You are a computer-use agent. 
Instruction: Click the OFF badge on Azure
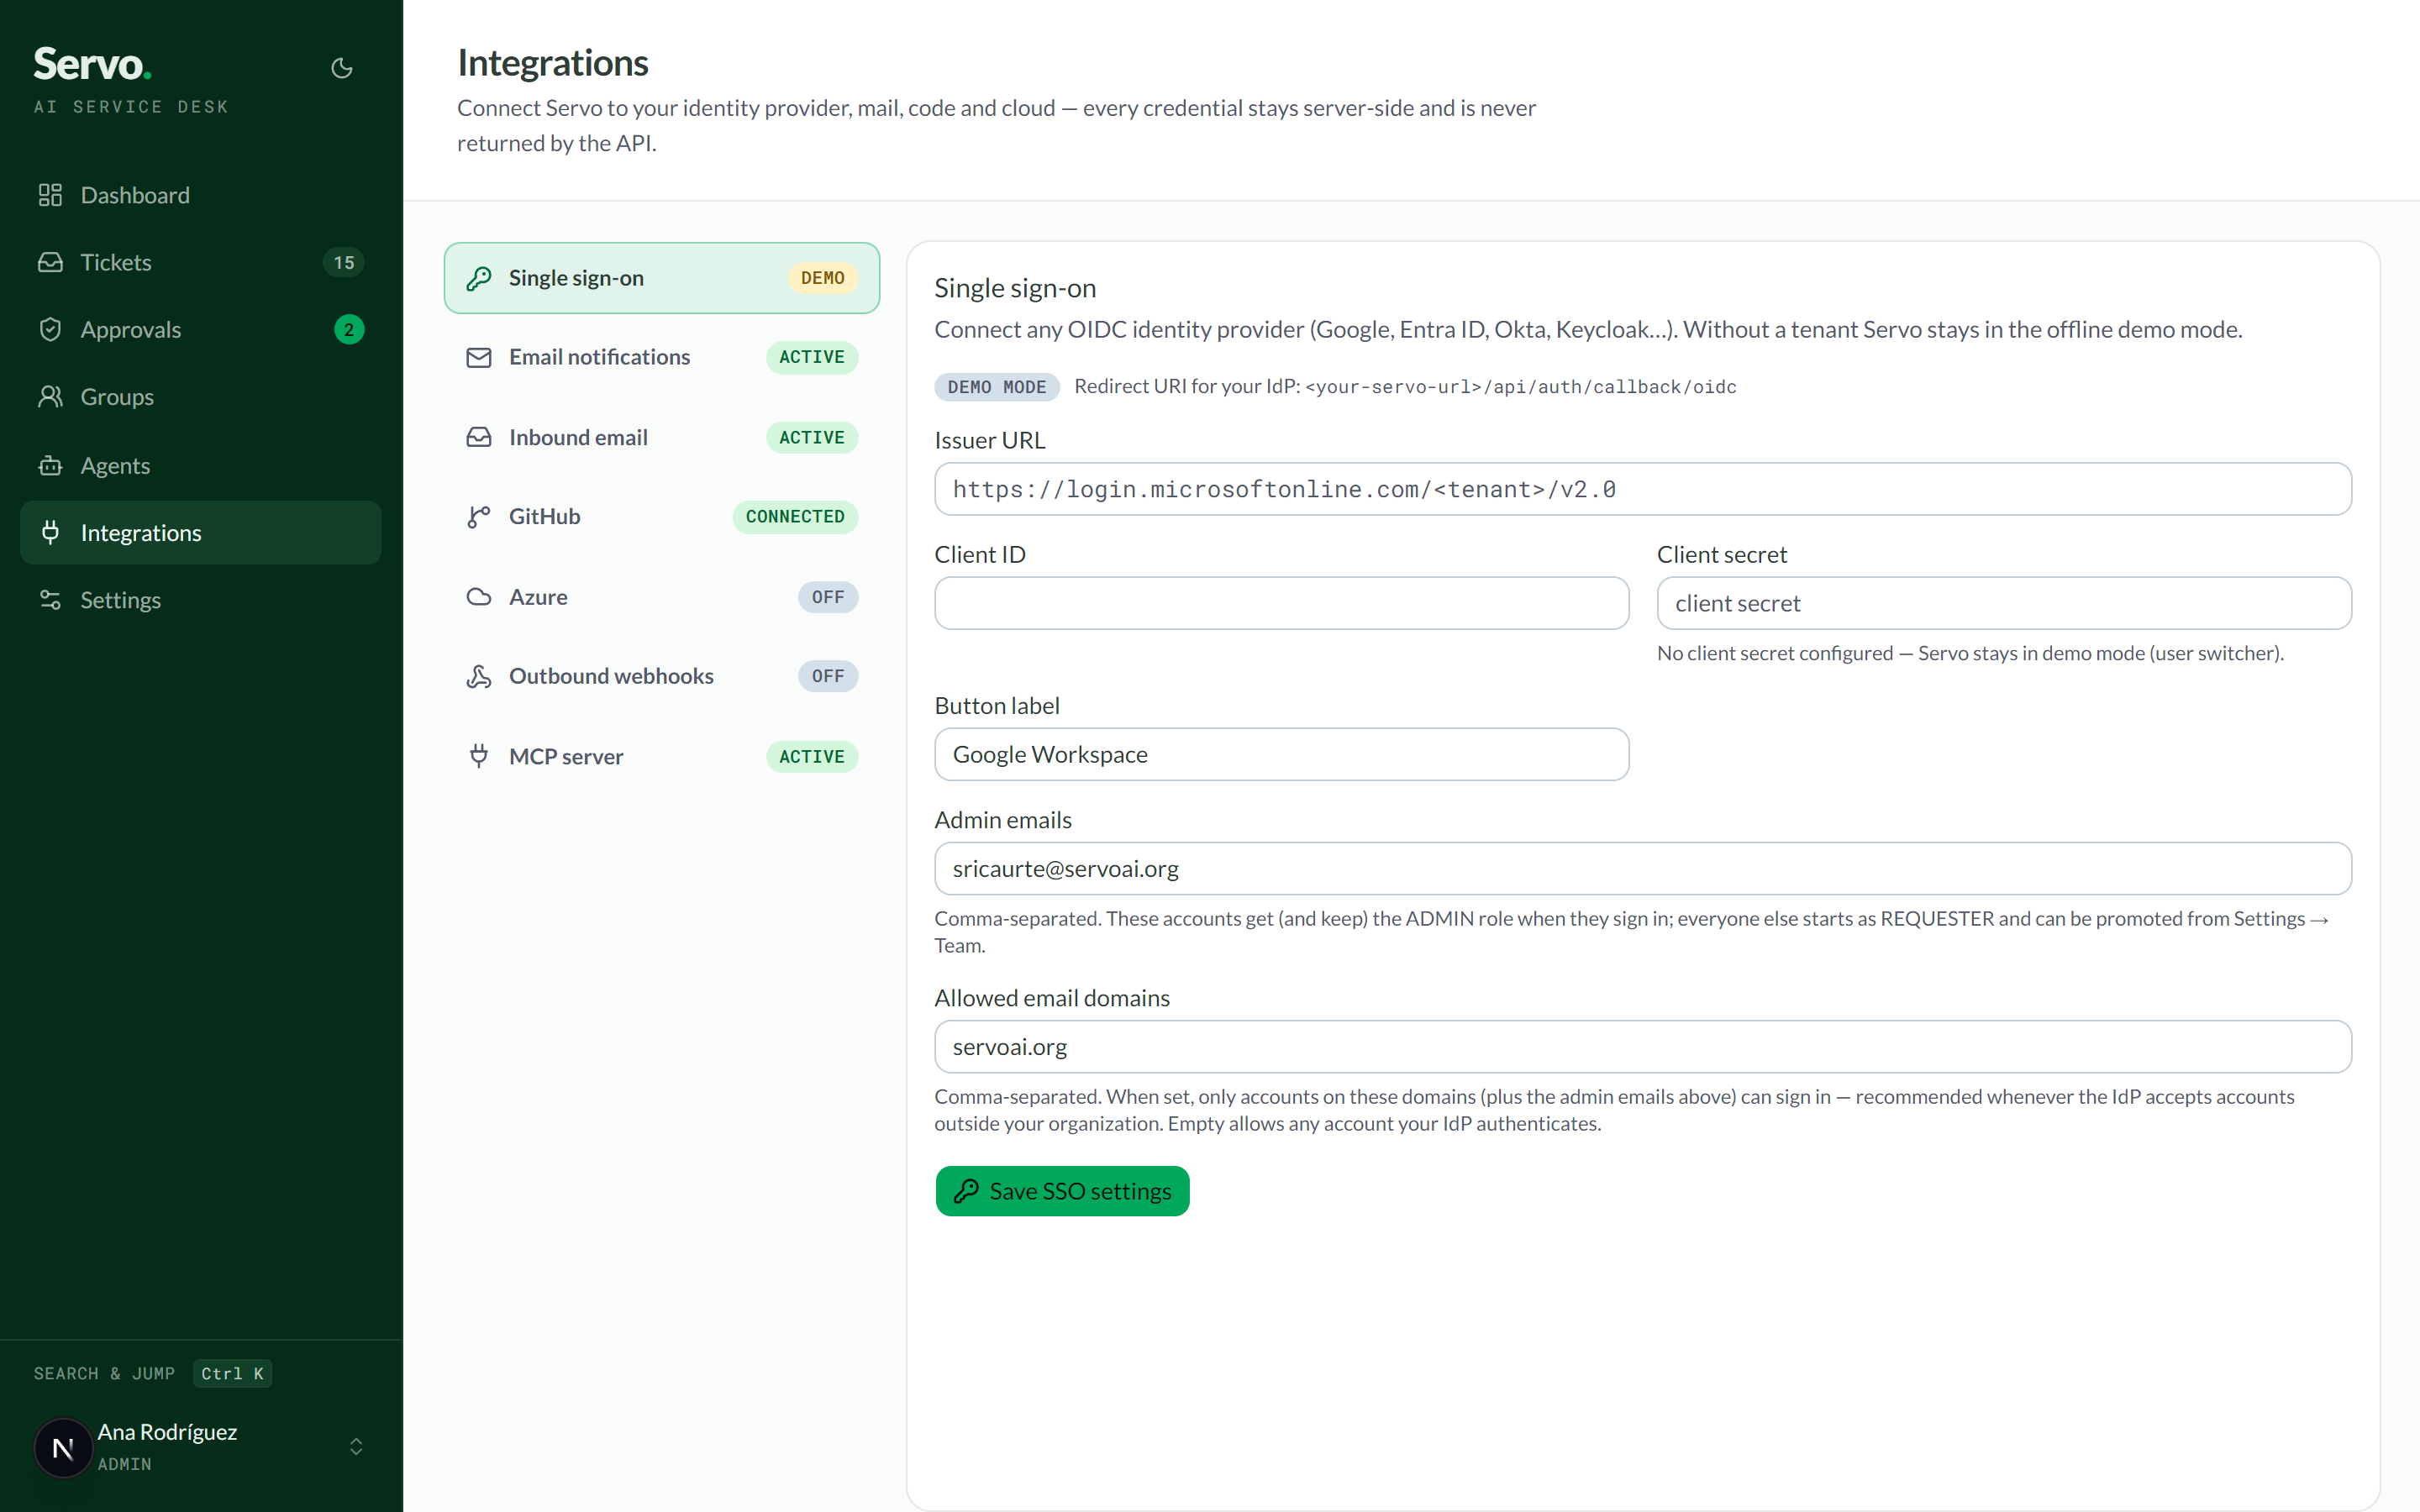click(x=827, y=597)
